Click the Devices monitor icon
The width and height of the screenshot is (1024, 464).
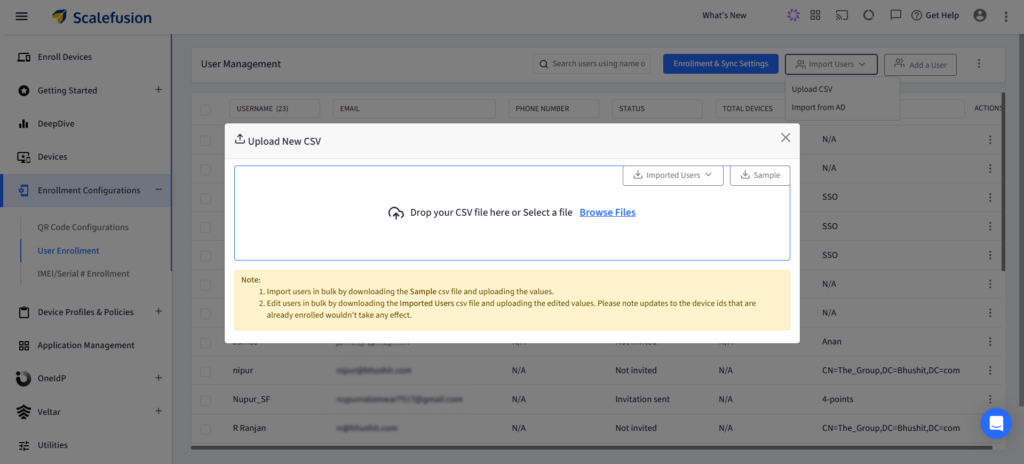pos(24,157)
